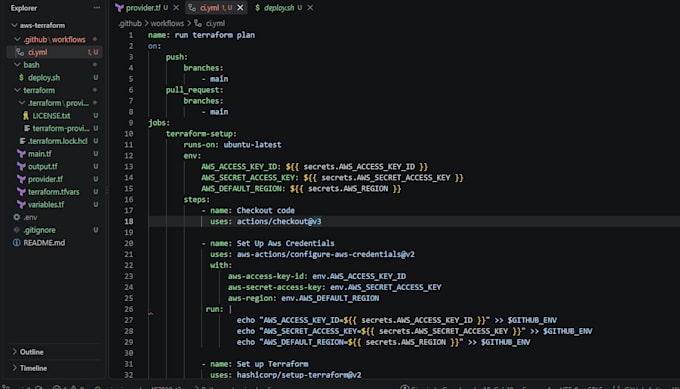Click 'Set up Terraform' step name on line 31
Image resolution: width=680 pixels, height=389 pixels.
[x=272, y=364]
